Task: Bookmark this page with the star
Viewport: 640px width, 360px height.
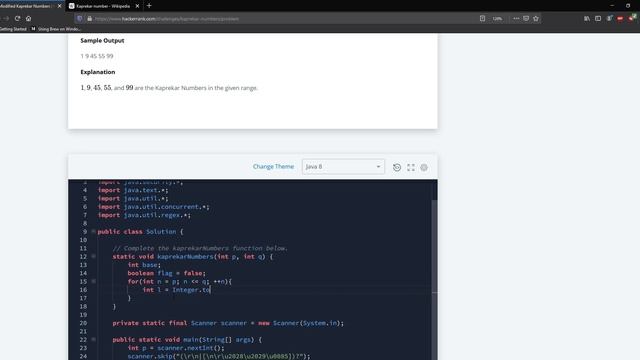Action: 536,18
